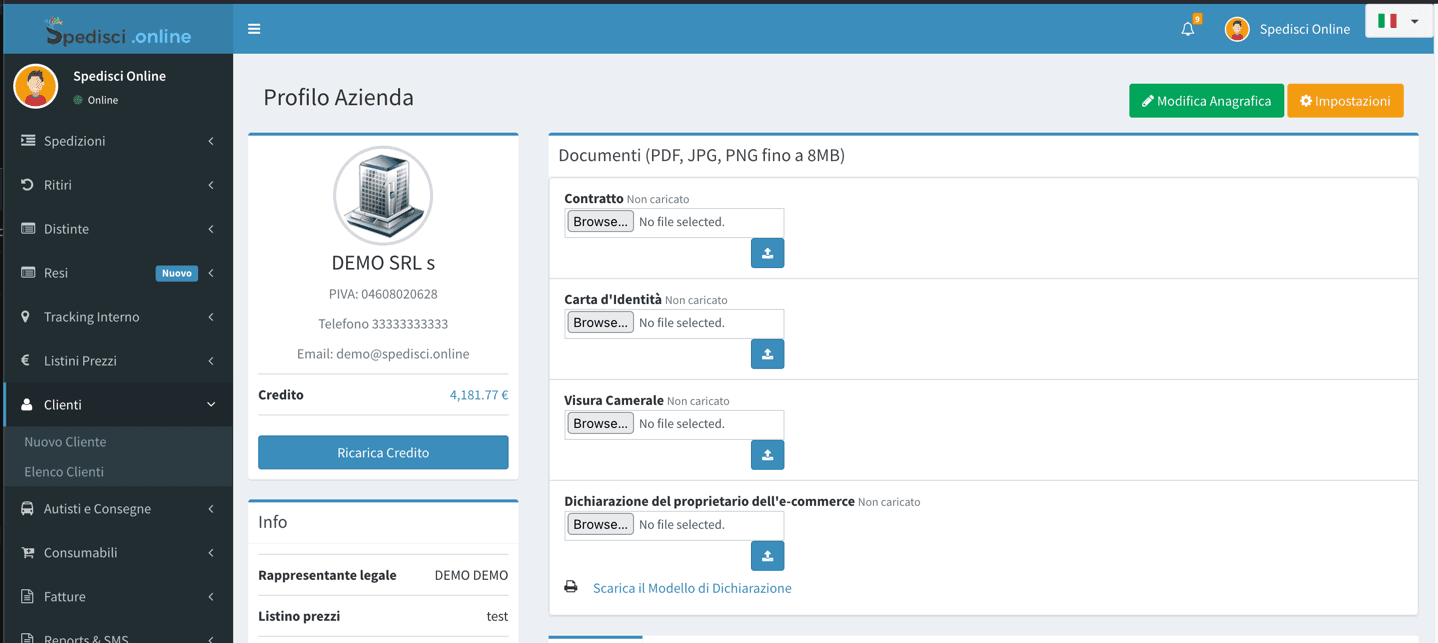Click the Ricarica Credito button
Screen dimensions: 1438x643
coord(383,453)
